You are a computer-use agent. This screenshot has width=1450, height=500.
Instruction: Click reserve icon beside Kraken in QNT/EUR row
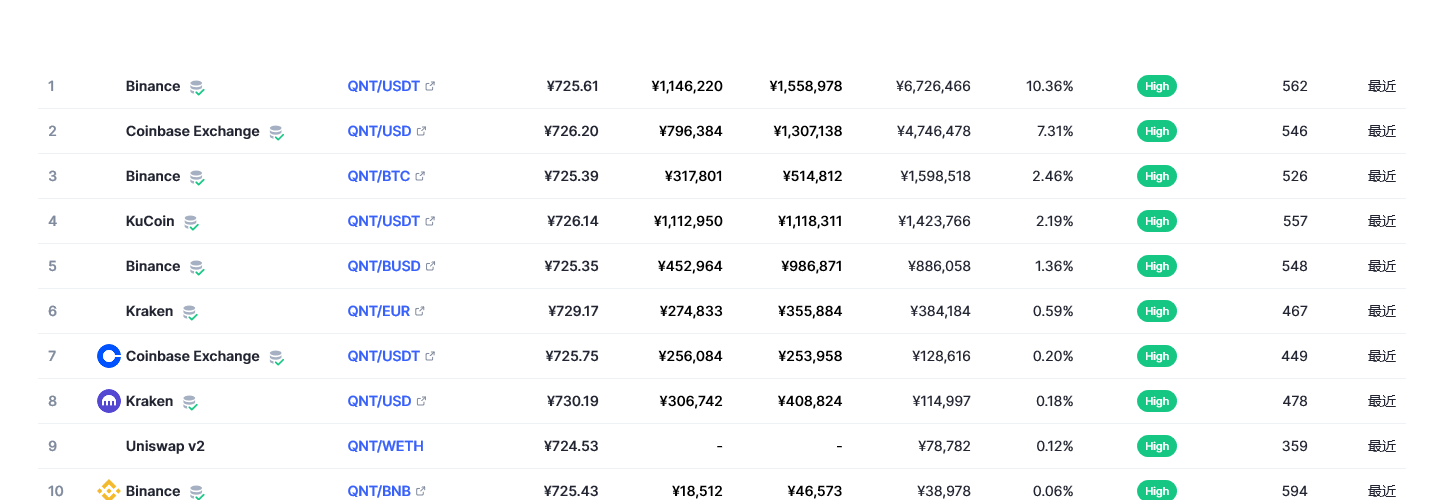[190, 312]
